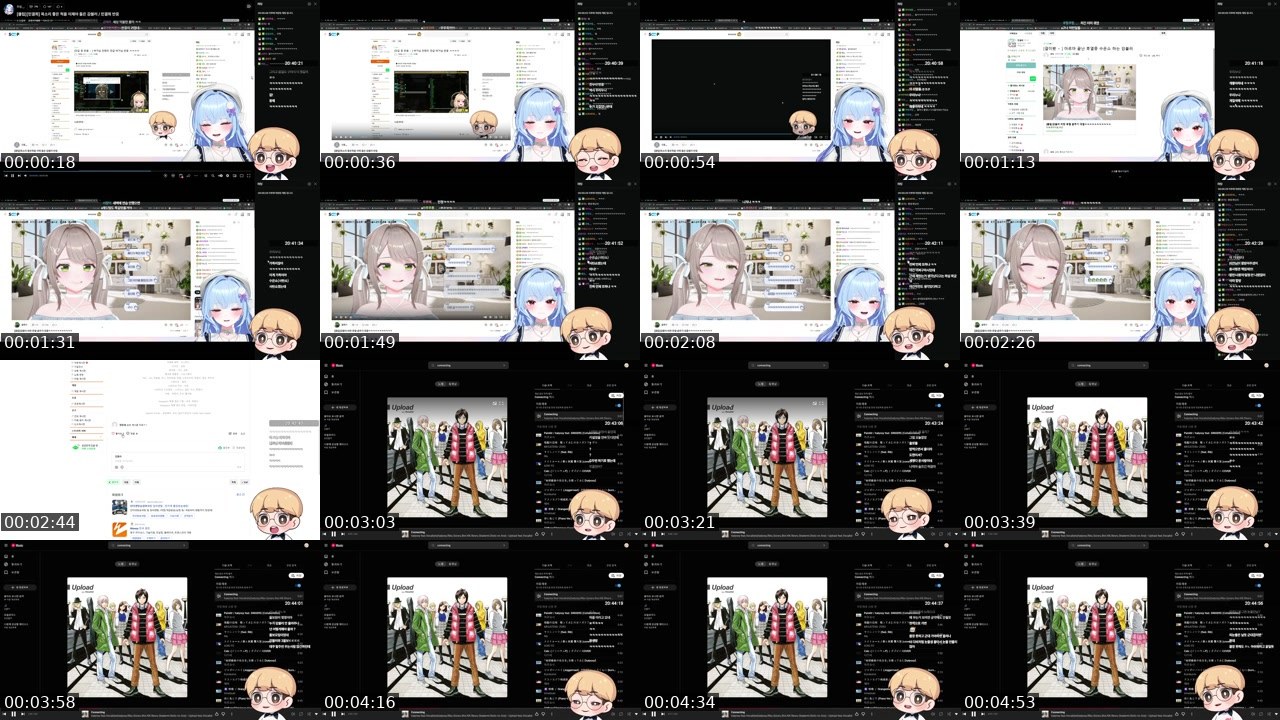The width and height of the screenshot is (1280, 720).
Task: Select the thumbnail at 00:00:36
Action: (x=480, y=90)
